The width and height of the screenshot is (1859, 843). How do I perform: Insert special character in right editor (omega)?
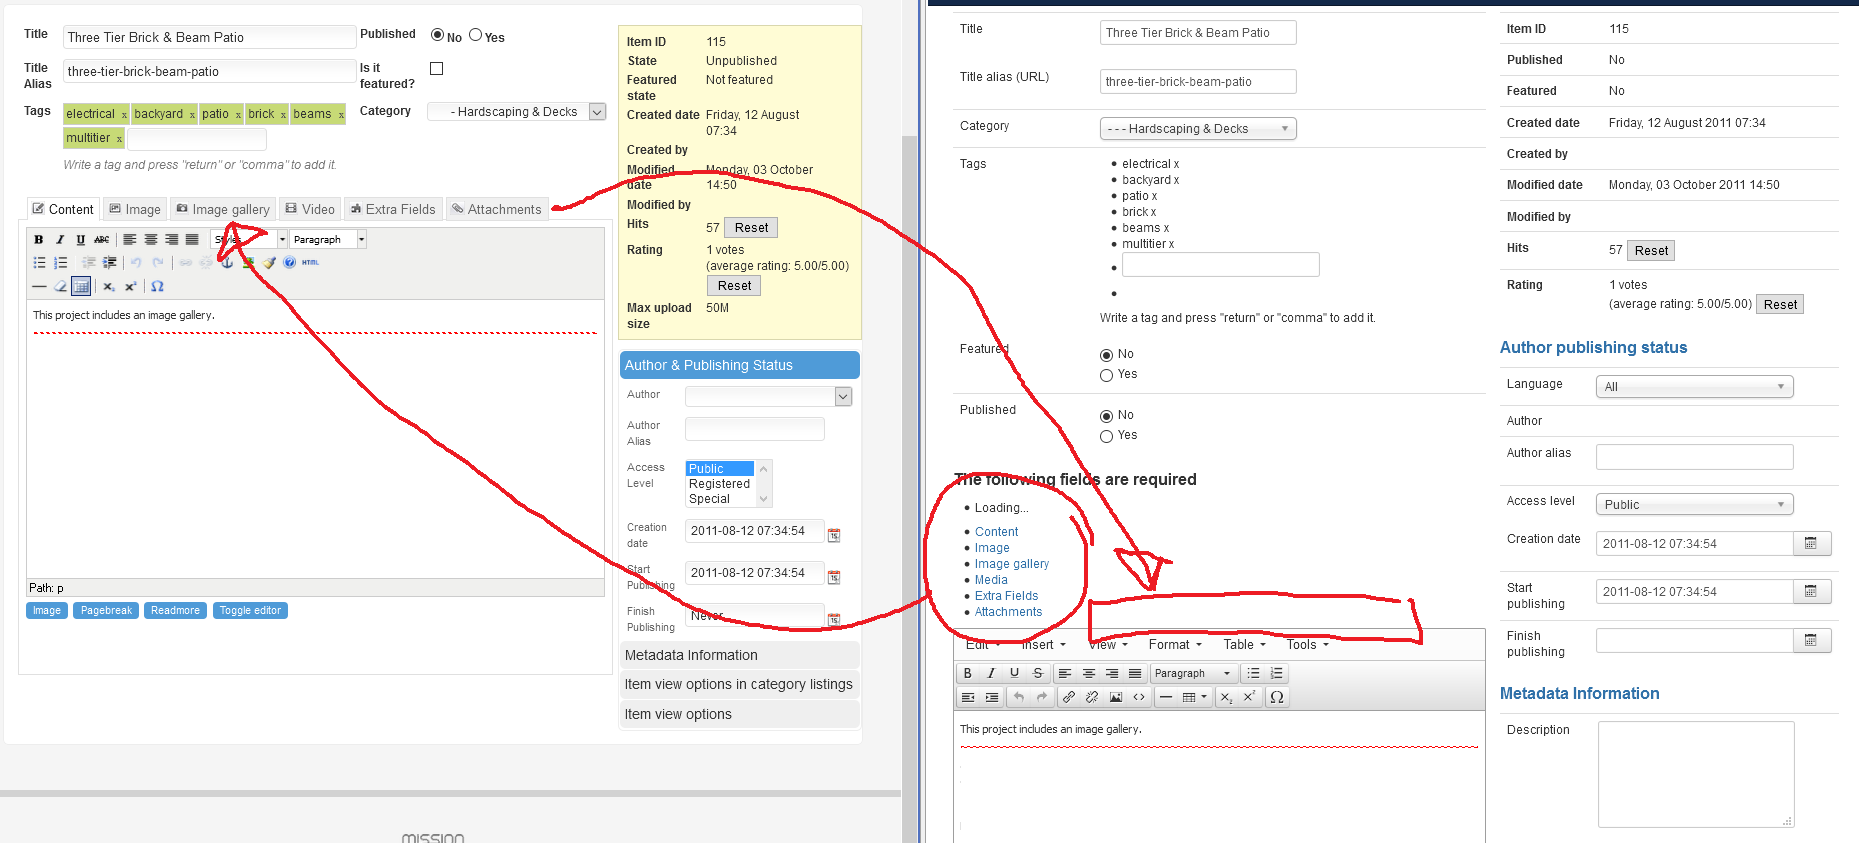(1277, 698)
